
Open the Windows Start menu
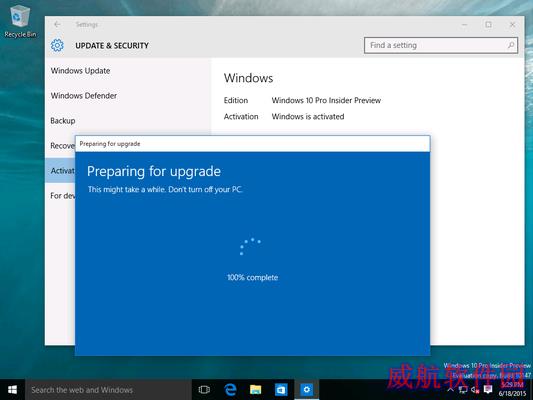click(x=12, y=390)
